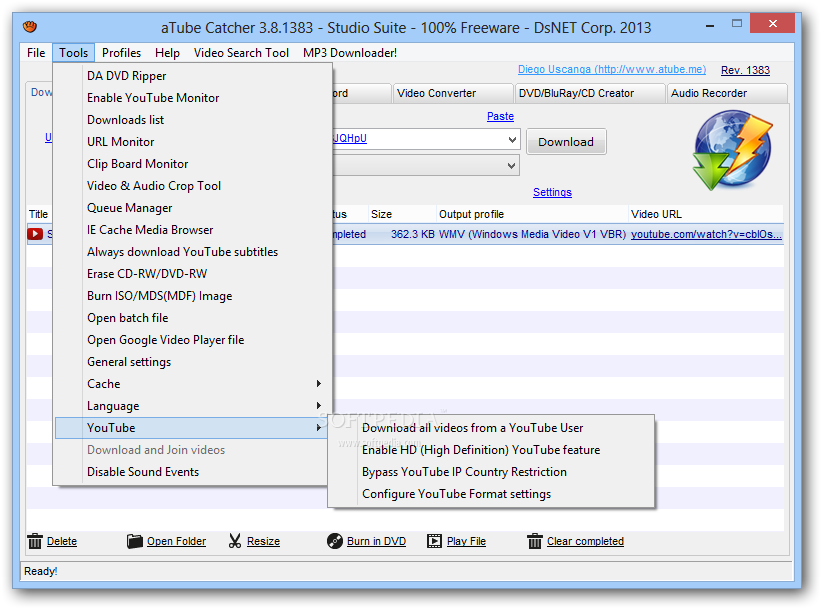Click the Paste link
The height and width of the screenshot is (609, 822).
500,116
